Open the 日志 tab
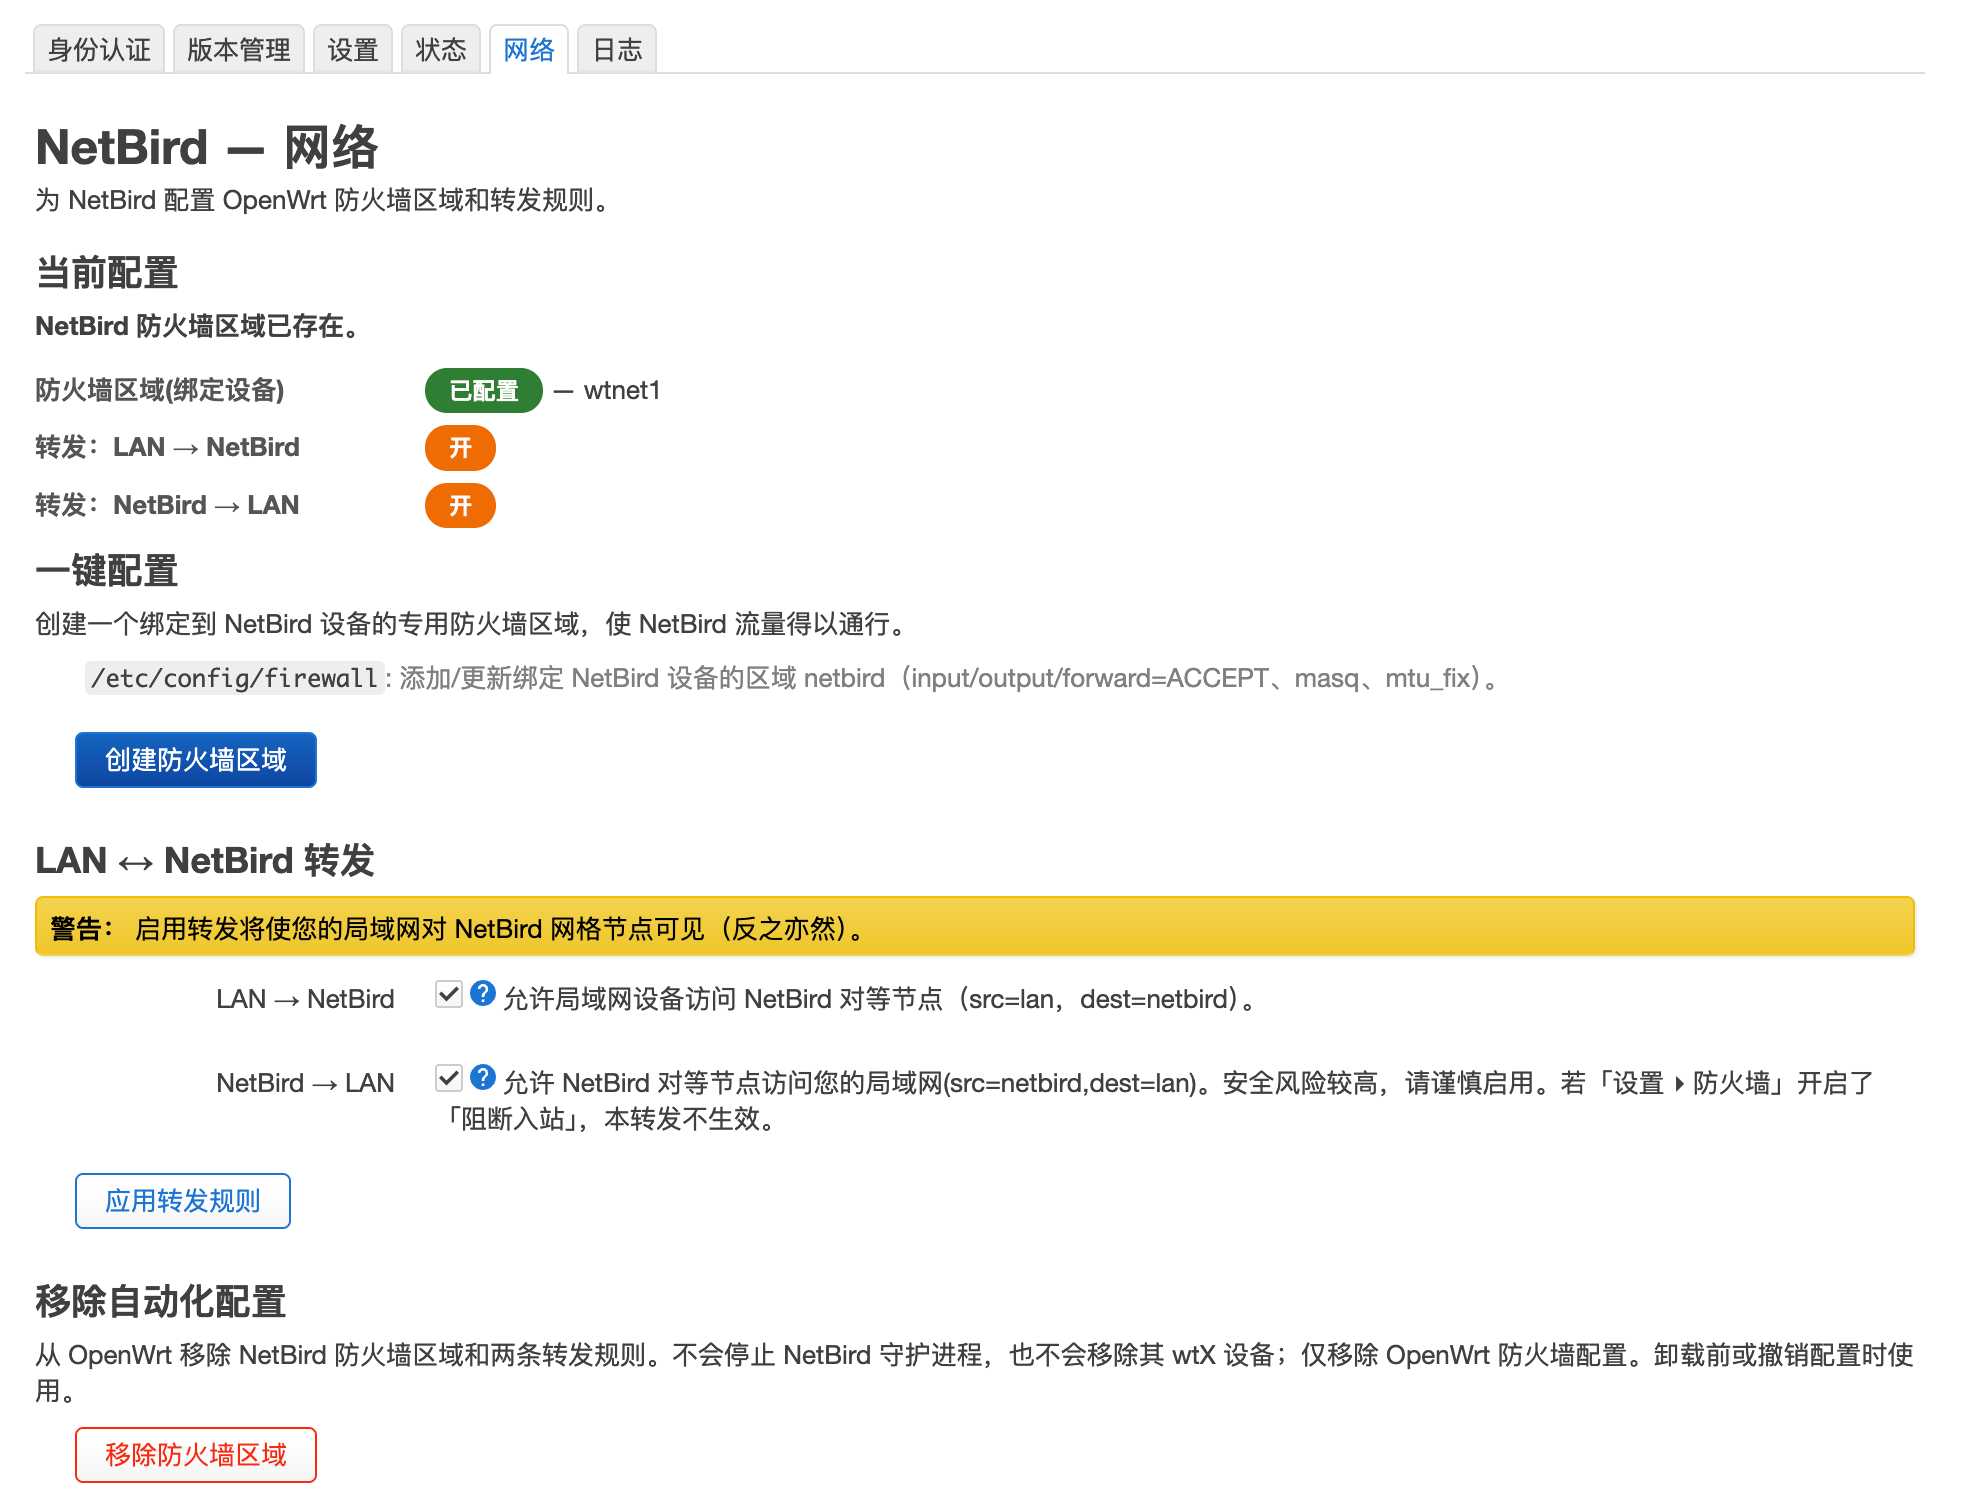 pos(617,49)
